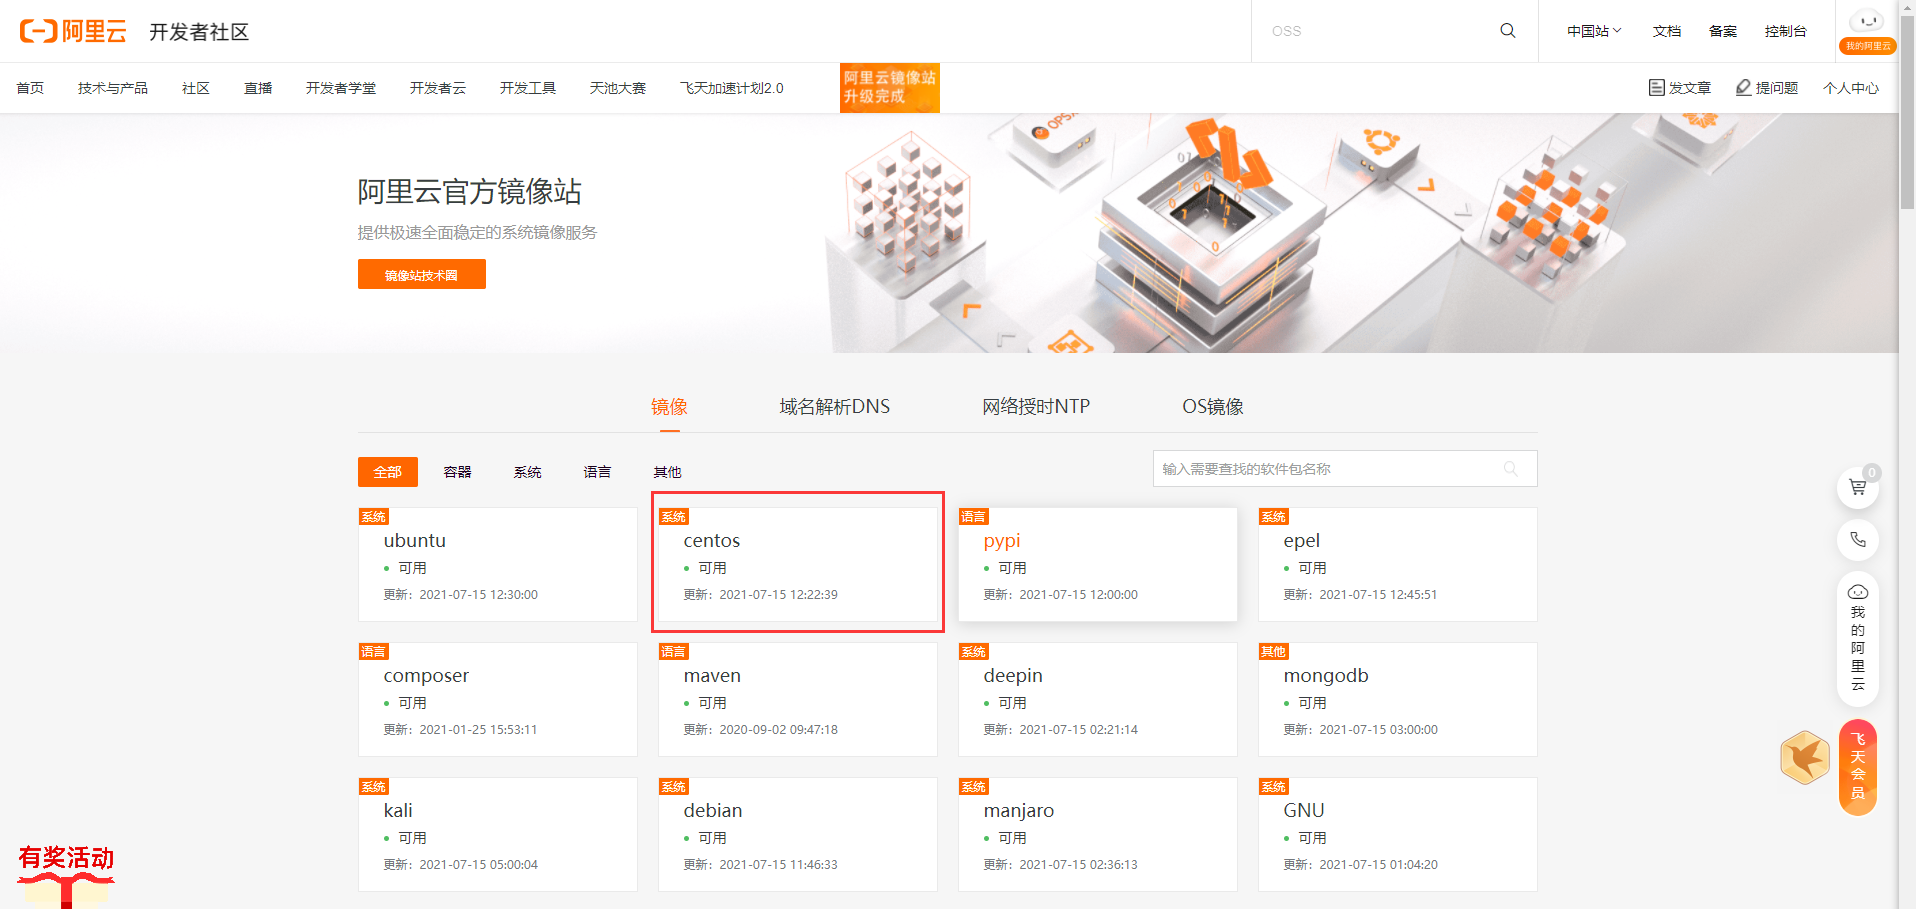Focus the OSS header search field
The image size is (1916, 909).
1376,31
